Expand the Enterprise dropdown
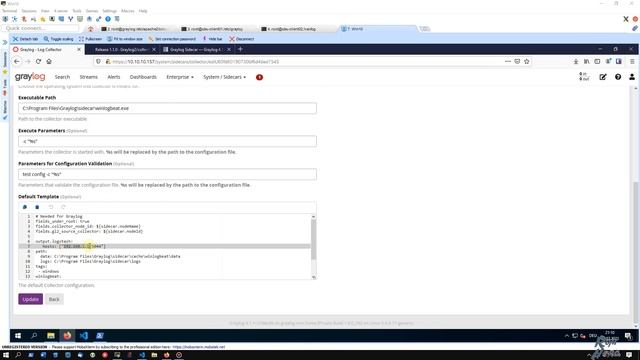640x360 pixels. pyautogui.click(x=180, y=77)
